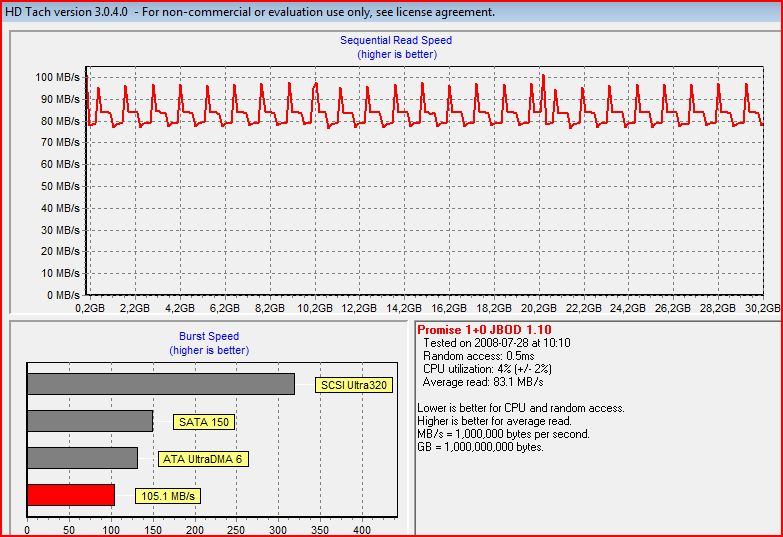Click 'Lower is better for CPU and random access.'
The width and height of the screenshot is (783, 537).
point(521,408)
